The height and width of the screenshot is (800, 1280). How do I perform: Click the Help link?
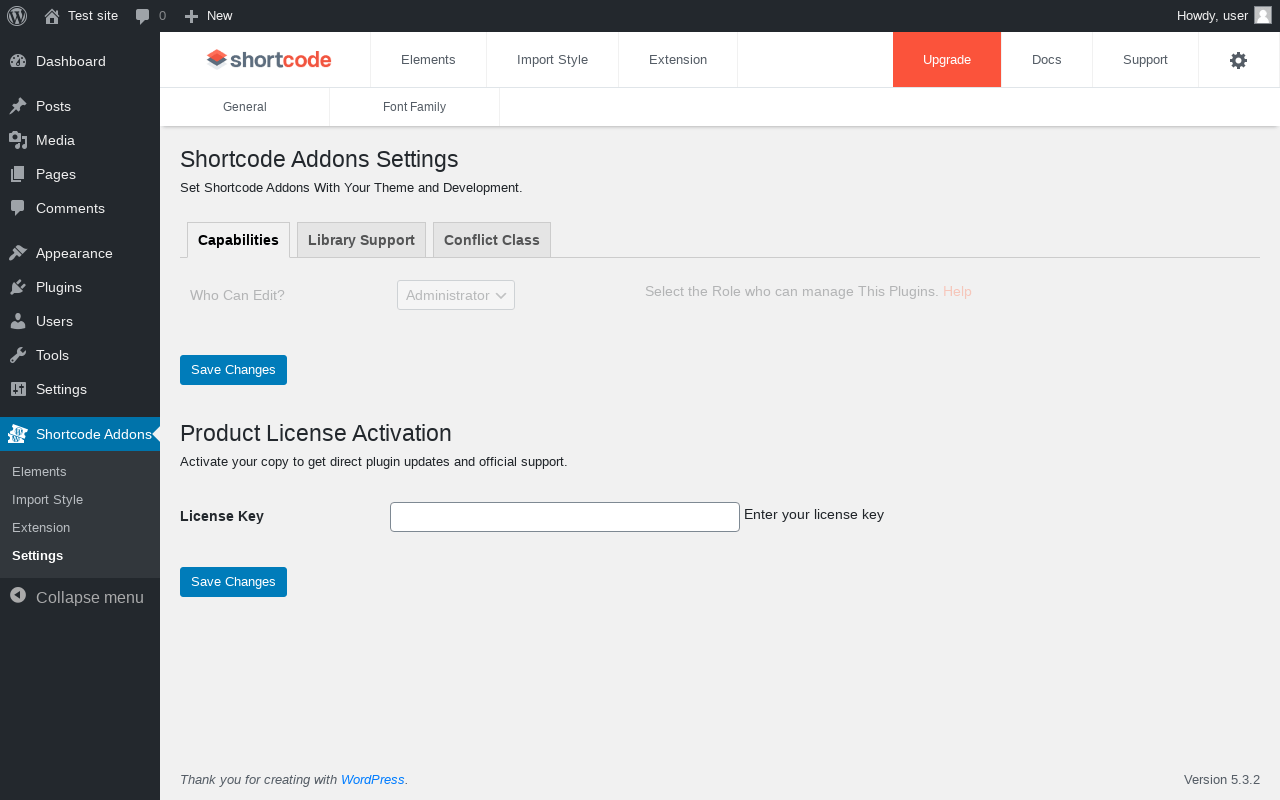click(957, 292)
